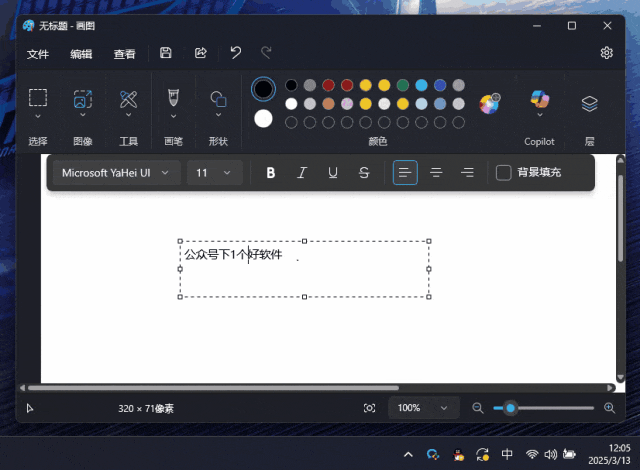Undo the last action
Viewport: 640px width, 470px height.
[236, 53]
